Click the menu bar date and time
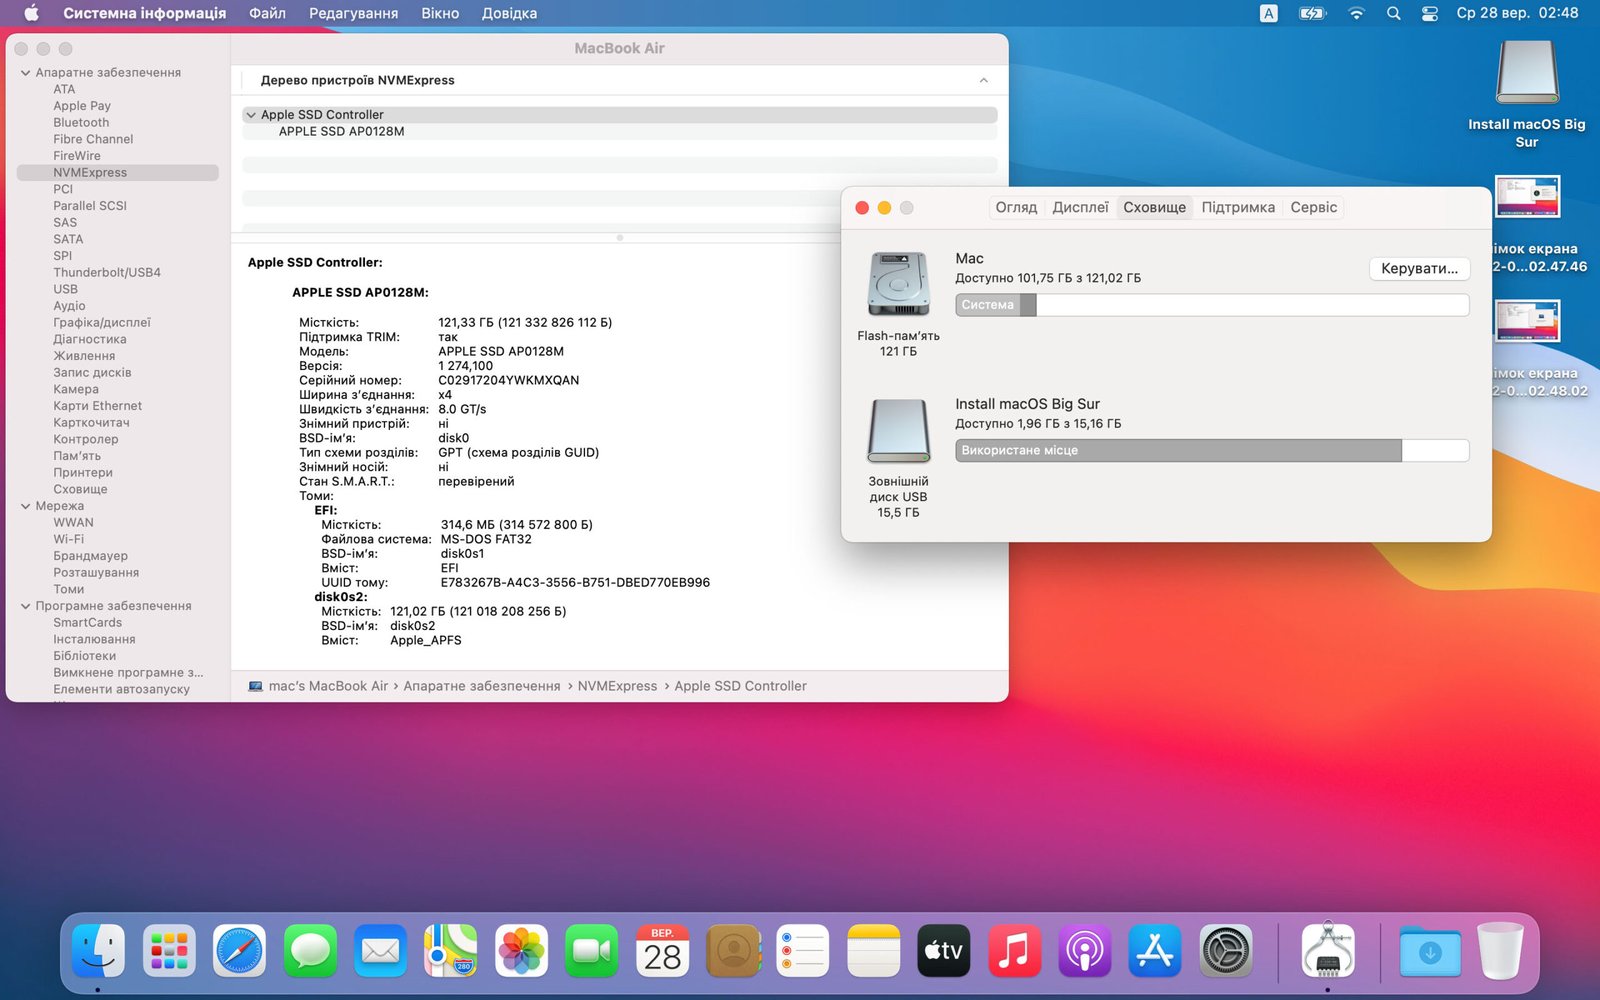This screenshot has width=1600, height=1000. 1517,13
